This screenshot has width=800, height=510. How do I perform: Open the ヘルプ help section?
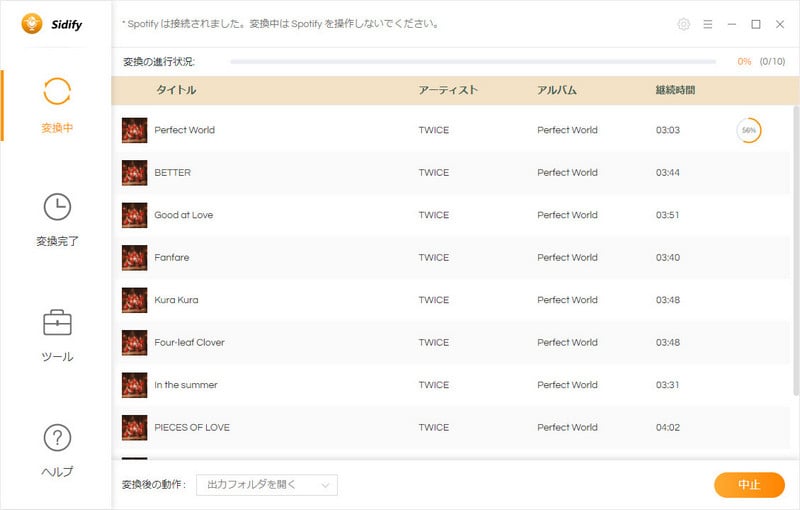point(57,451)
